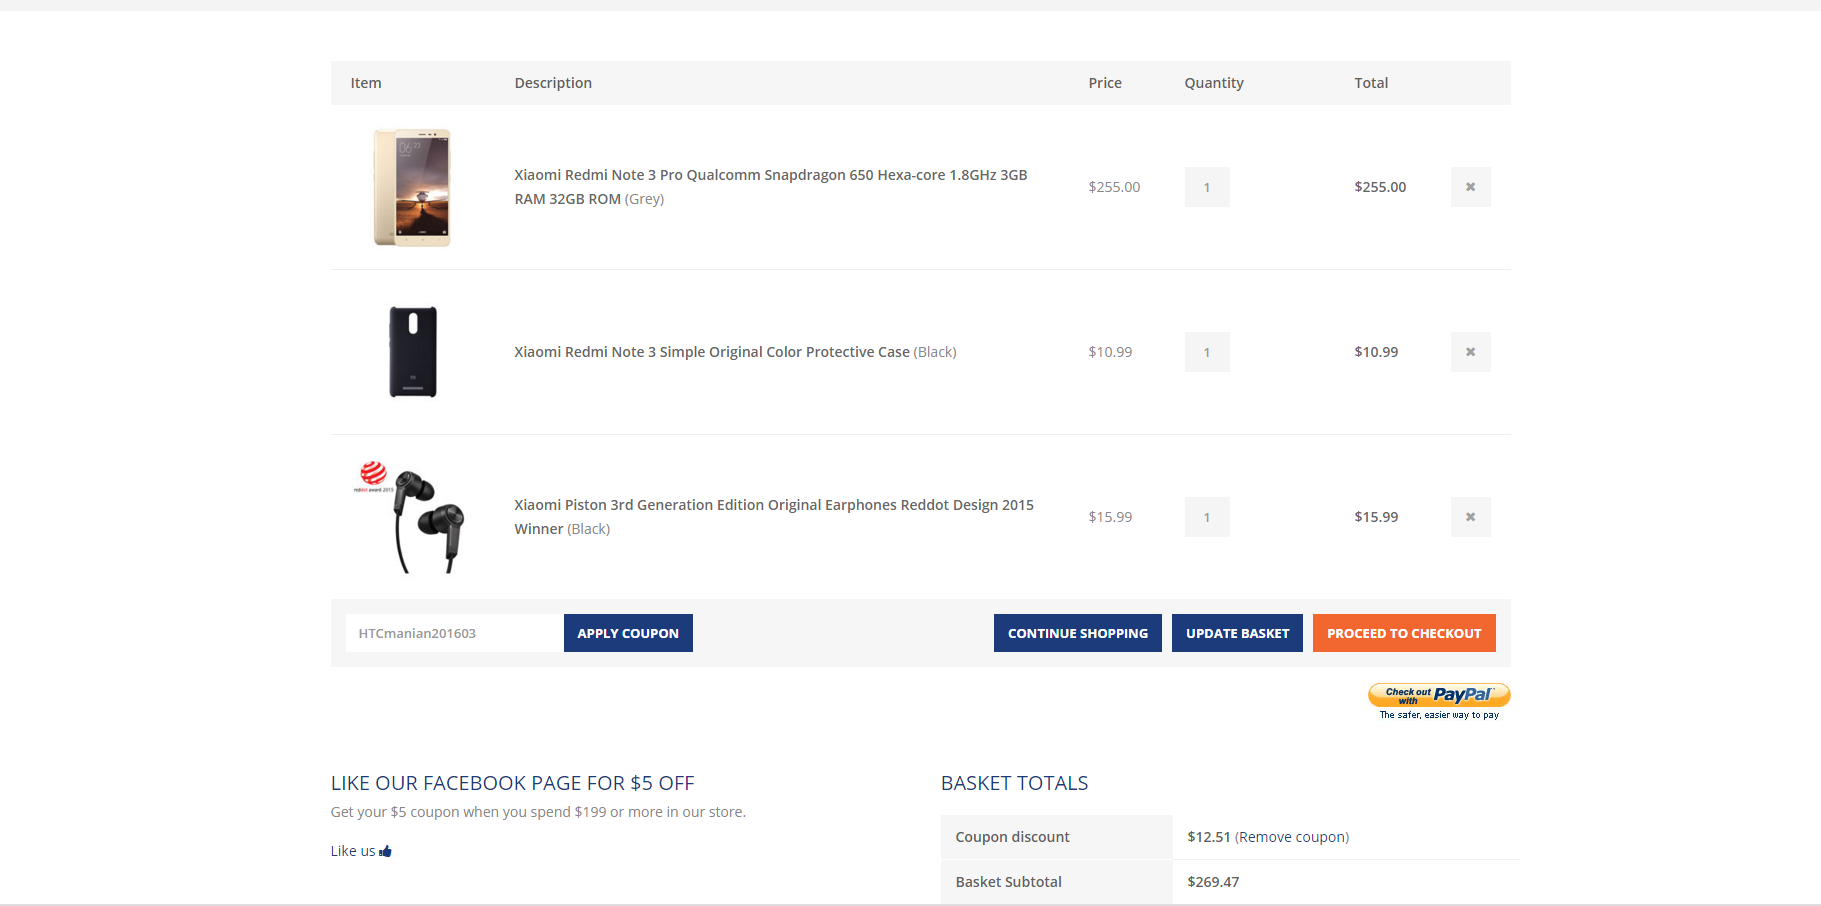
Task: Click the $15.99 total for the earphones
Action: [1376, 517]
